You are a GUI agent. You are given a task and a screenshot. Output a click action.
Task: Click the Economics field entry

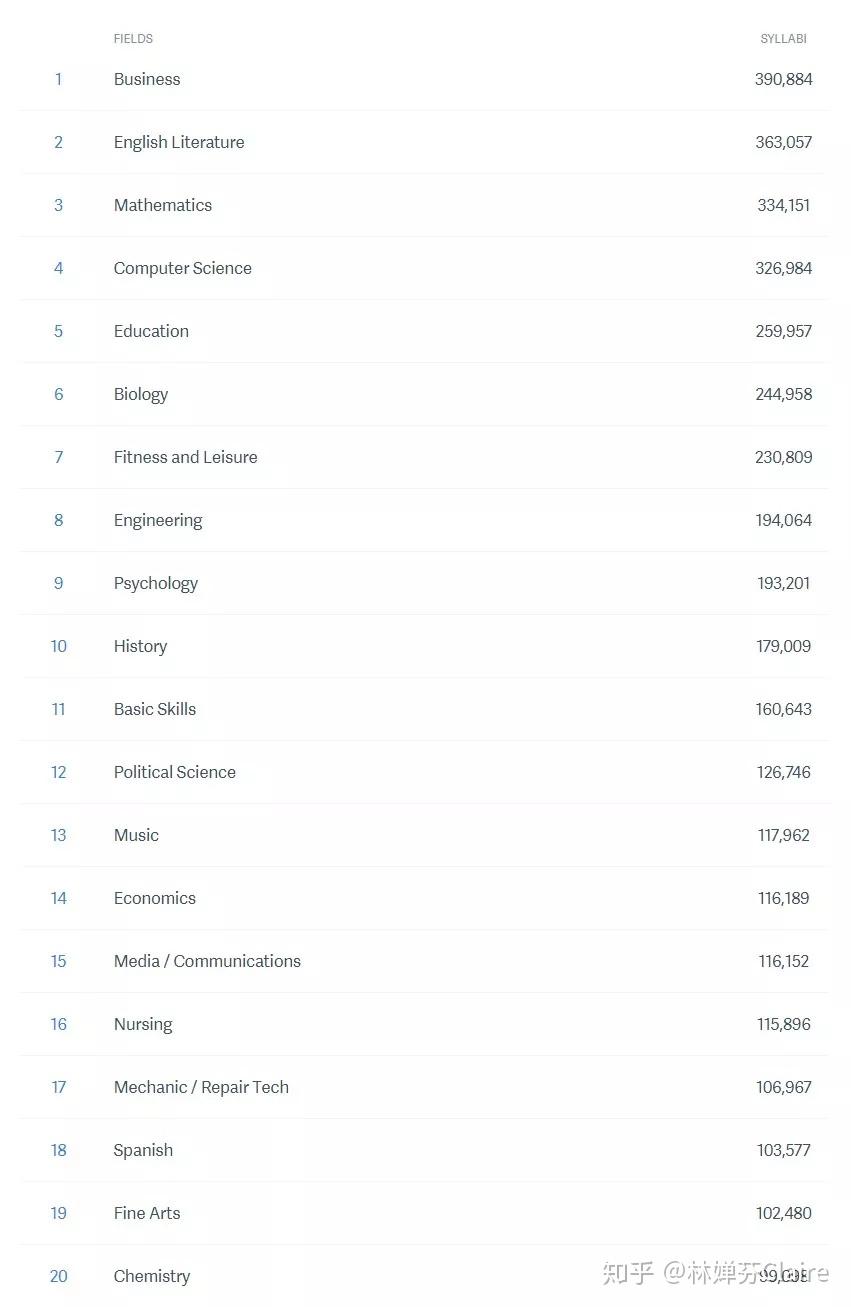(155, 898)
